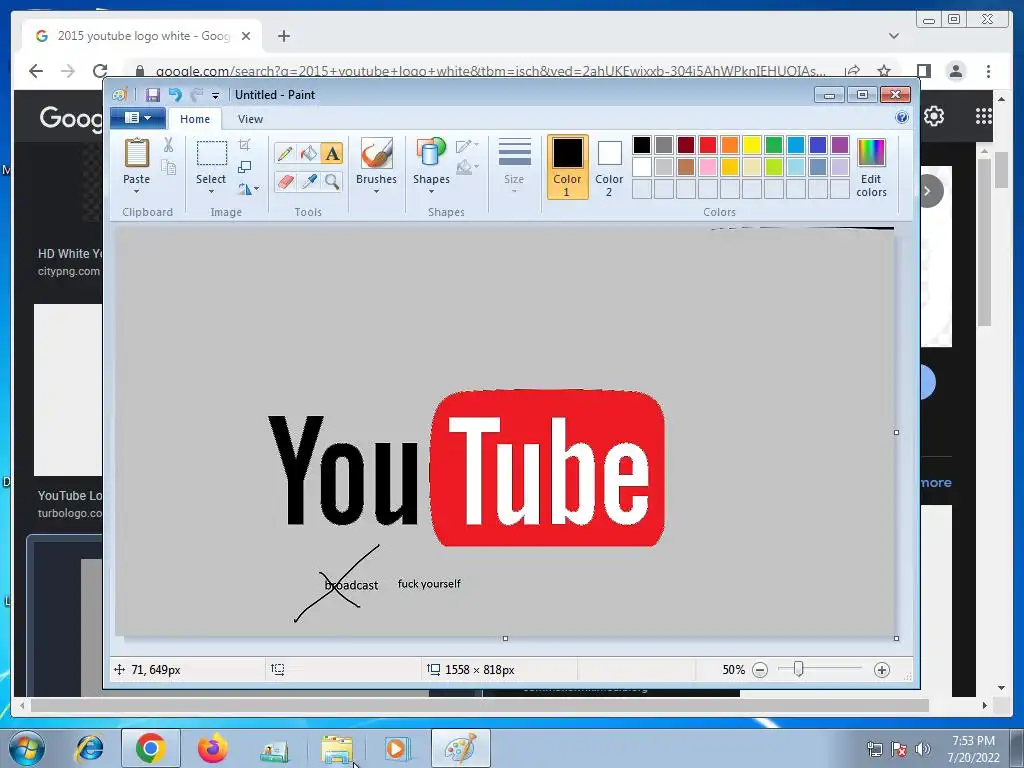Click the Copy icon in Clipboard group

pos(168,167)
